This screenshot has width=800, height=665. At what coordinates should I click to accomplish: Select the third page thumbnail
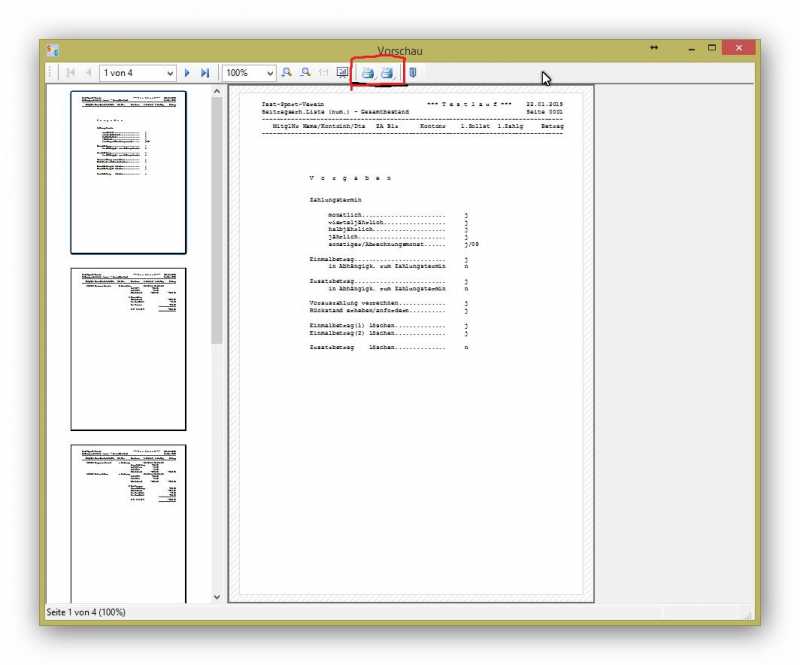128,523
